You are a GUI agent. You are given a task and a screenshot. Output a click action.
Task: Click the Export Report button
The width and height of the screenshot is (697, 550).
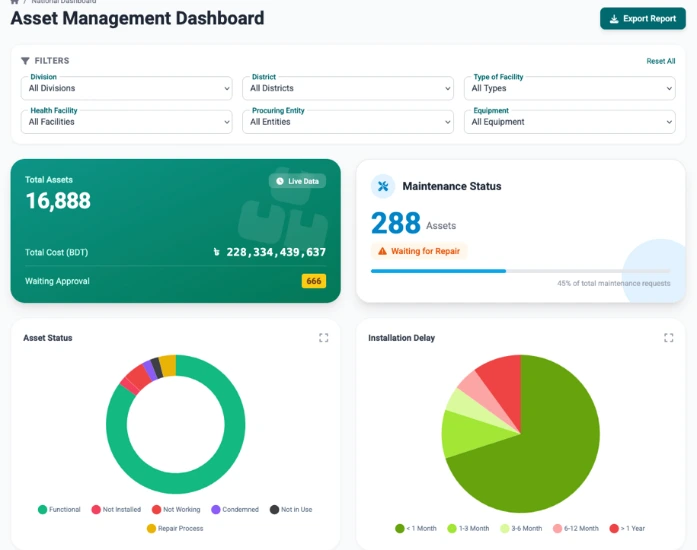[x=642, y=19]
